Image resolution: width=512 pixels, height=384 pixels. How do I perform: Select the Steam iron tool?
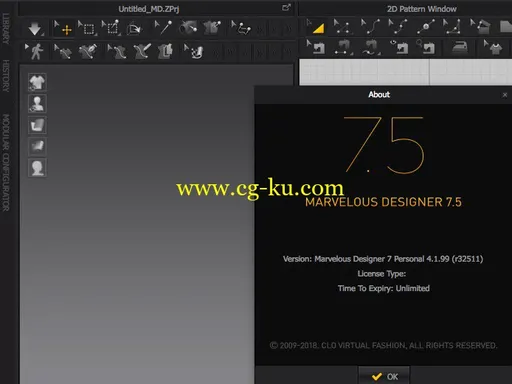pos(459,47)
